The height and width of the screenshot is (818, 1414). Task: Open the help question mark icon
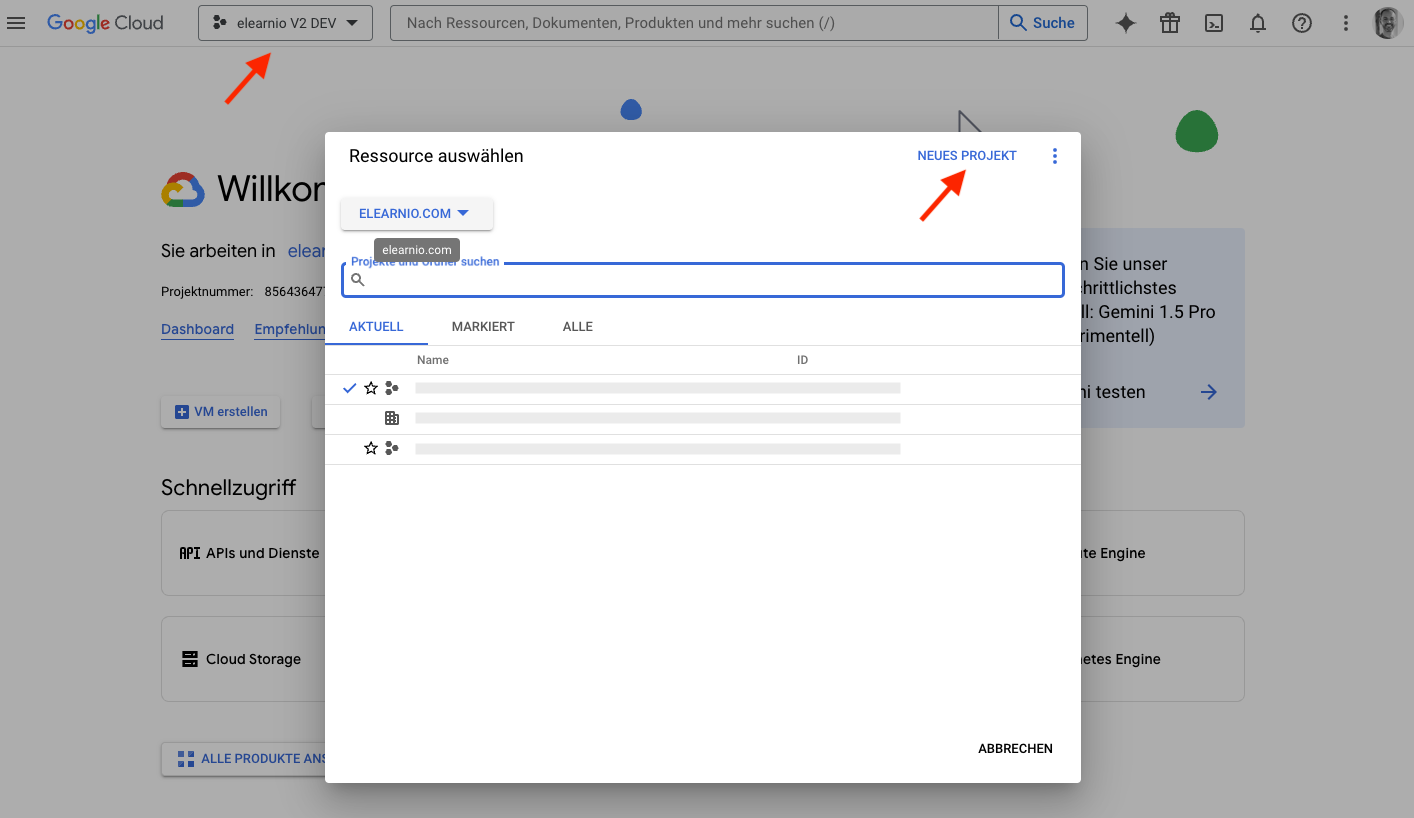pos(1302,23)
